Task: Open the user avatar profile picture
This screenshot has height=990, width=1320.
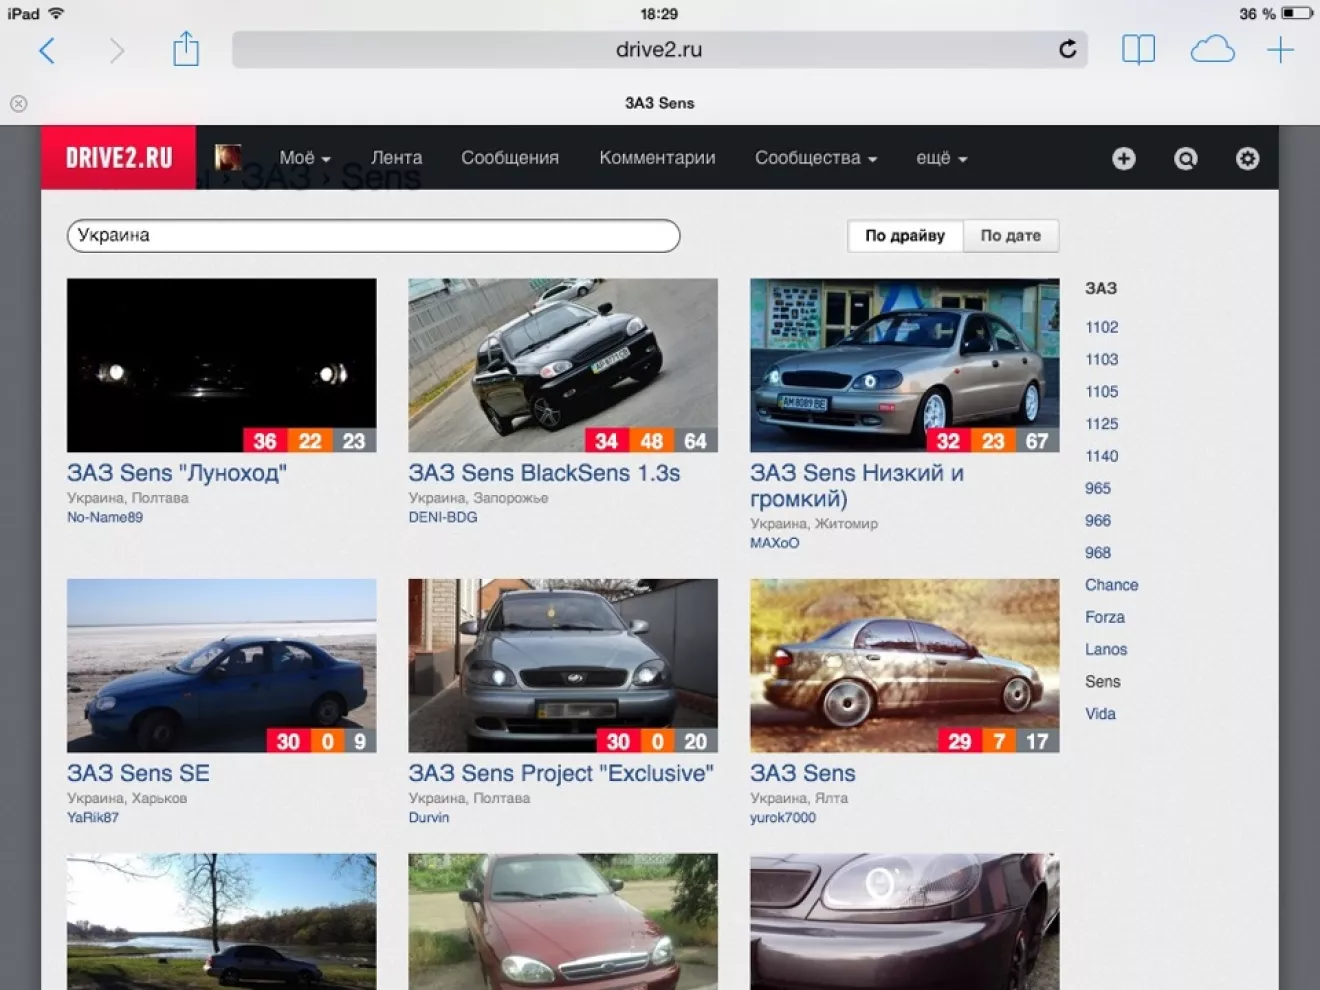Action: tap(228, 157)
